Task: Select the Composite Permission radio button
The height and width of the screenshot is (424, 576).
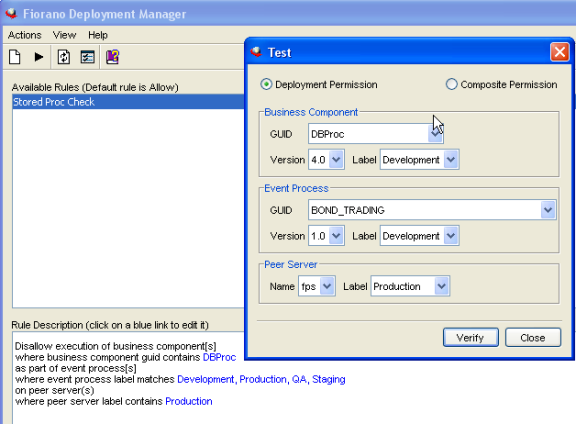Action: [451, 85]
